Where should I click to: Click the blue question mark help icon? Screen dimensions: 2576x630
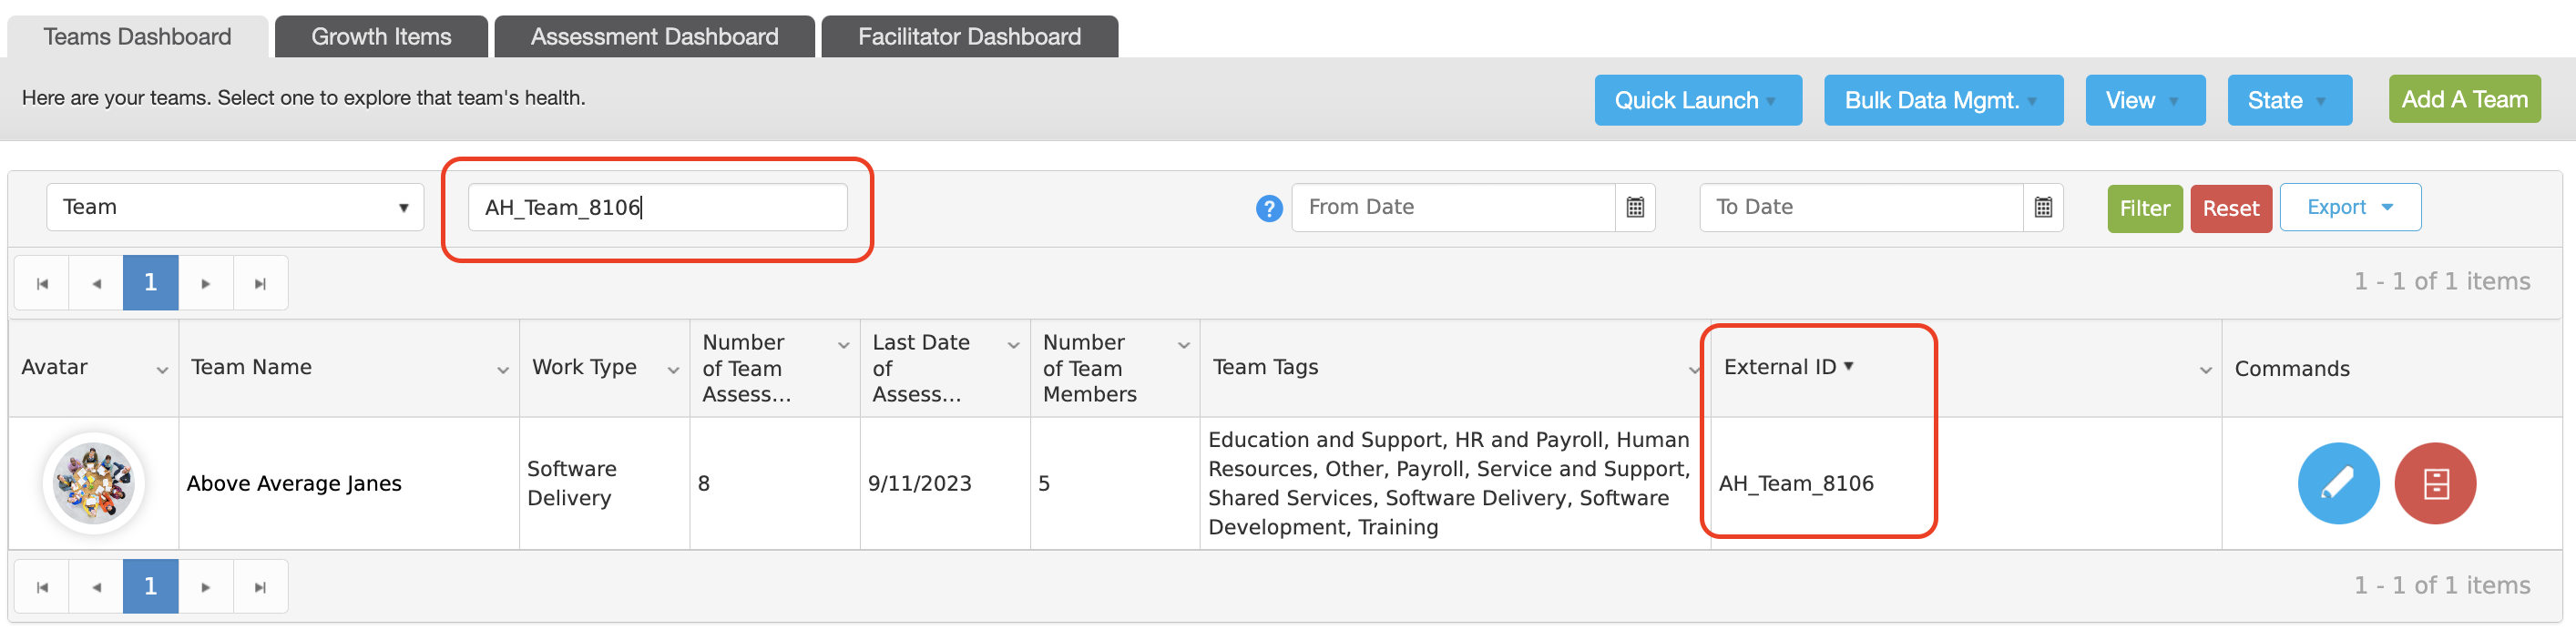(1269, 208)
